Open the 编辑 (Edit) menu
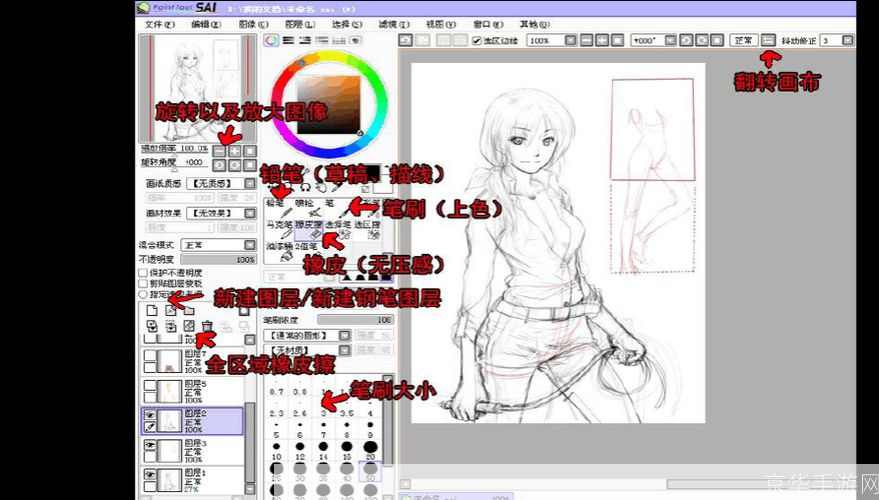The width and height of the screenshot is (879, 500). pos(206,24)
